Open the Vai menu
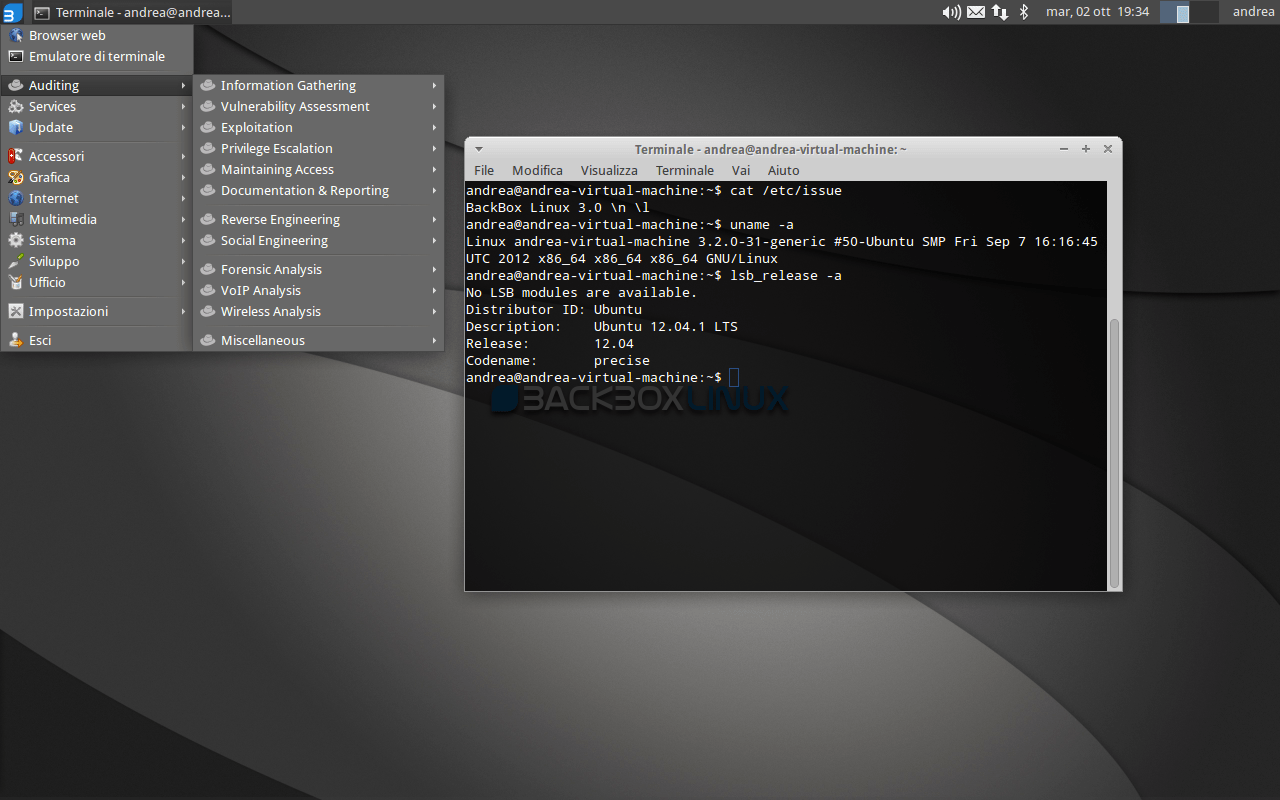The height and width of the screenshot is (800, 1280). tap(741, 170)
